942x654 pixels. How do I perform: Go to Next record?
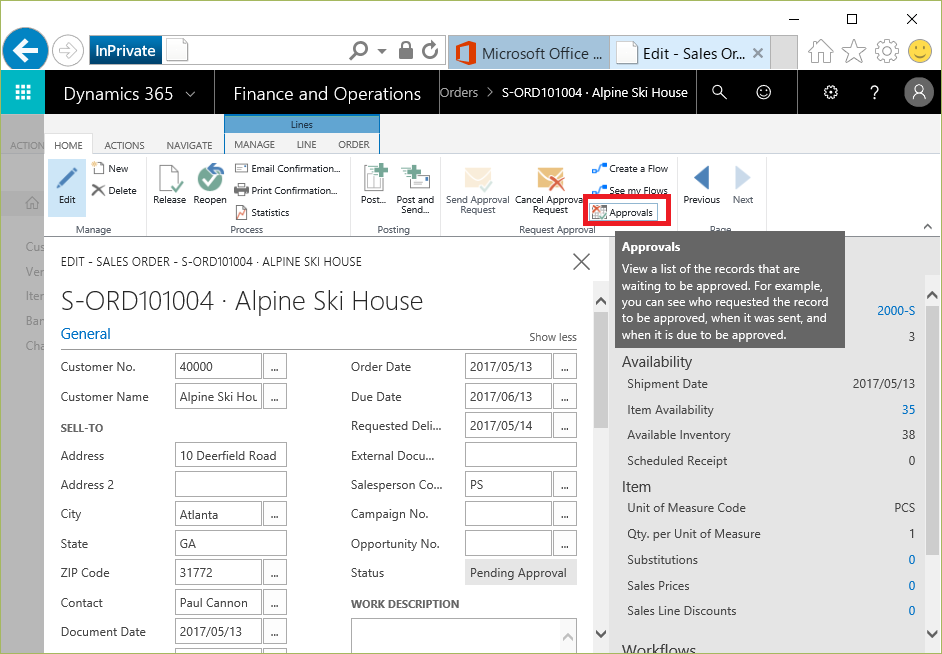coord(743,185)
